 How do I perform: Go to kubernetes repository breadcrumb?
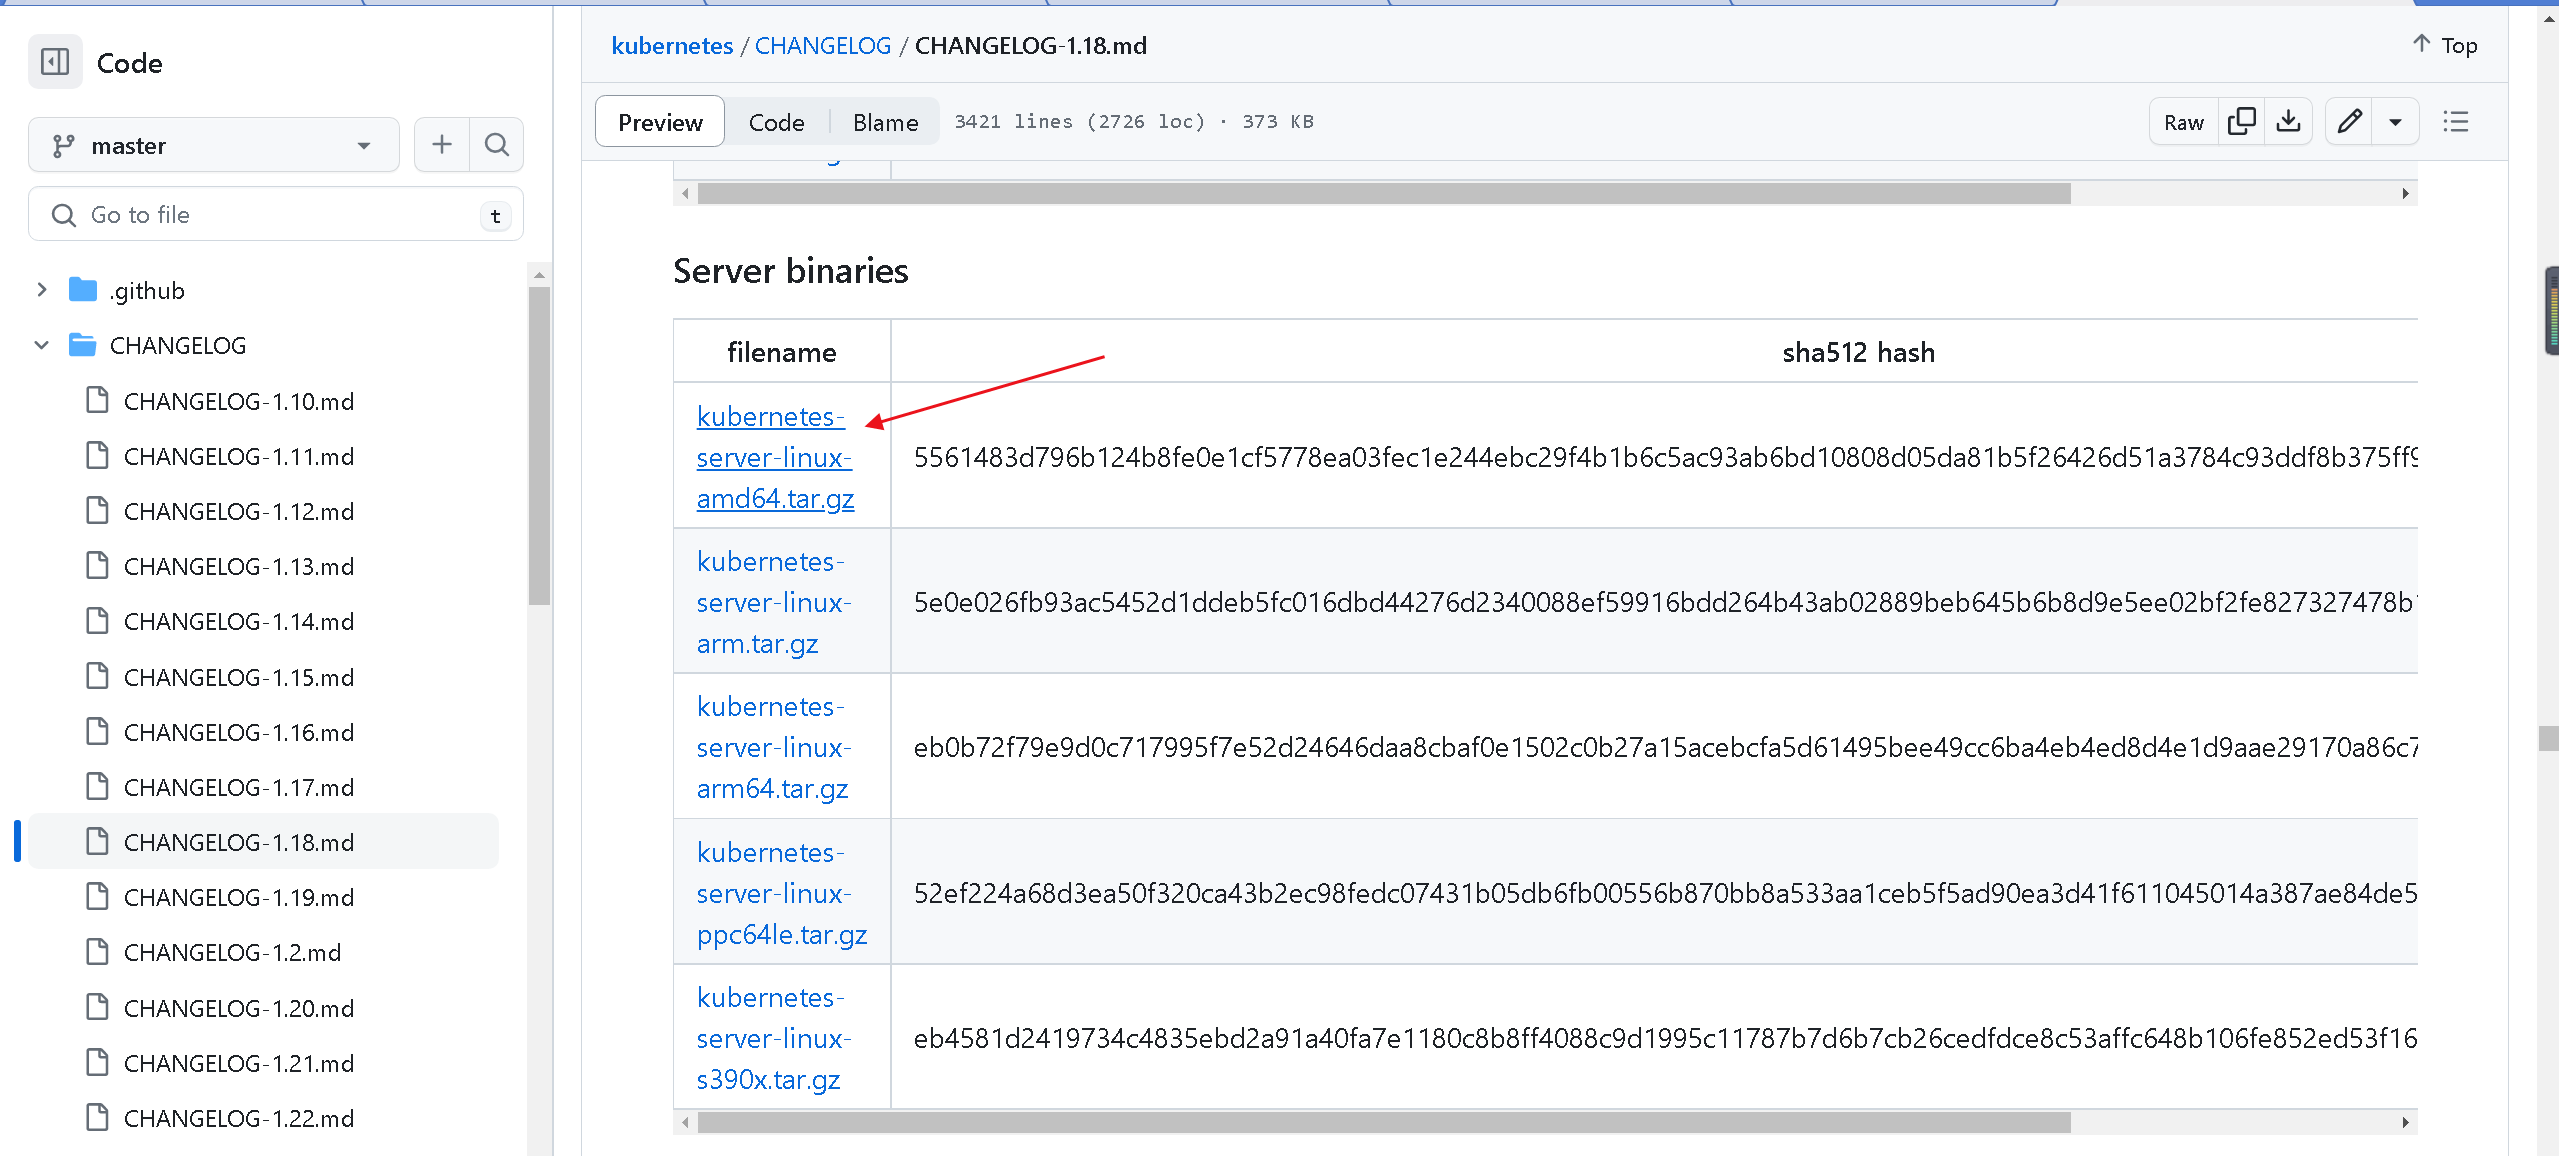(x=672, y=46)
